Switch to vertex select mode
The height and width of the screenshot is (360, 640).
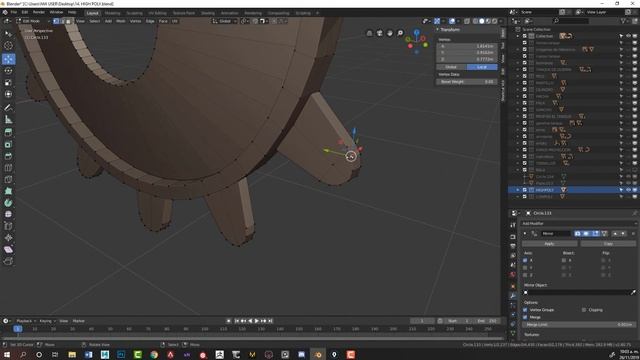(56, 21)
